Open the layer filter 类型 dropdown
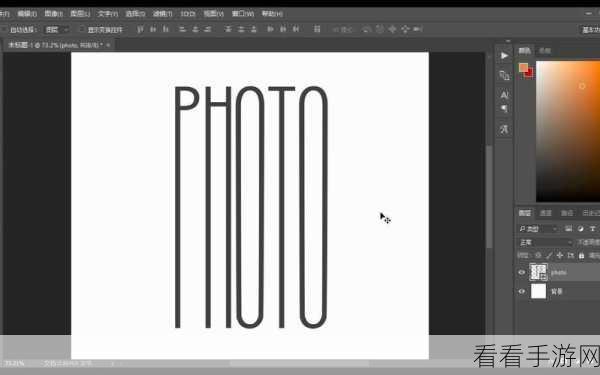This screenshot has width=600, height=375. click(538, 229)
